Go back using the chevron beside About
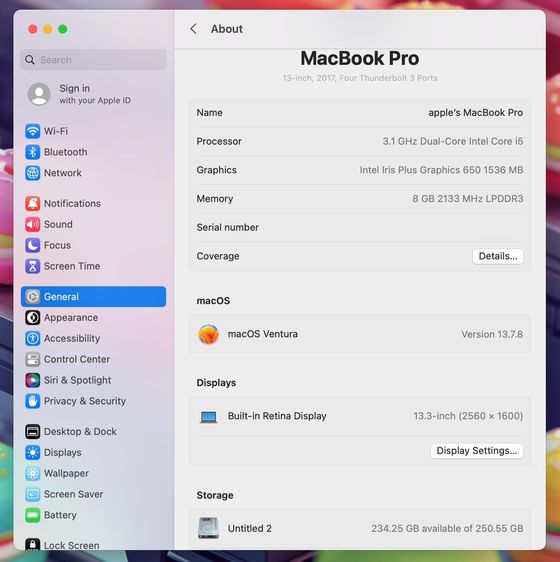 pos(194,29)
